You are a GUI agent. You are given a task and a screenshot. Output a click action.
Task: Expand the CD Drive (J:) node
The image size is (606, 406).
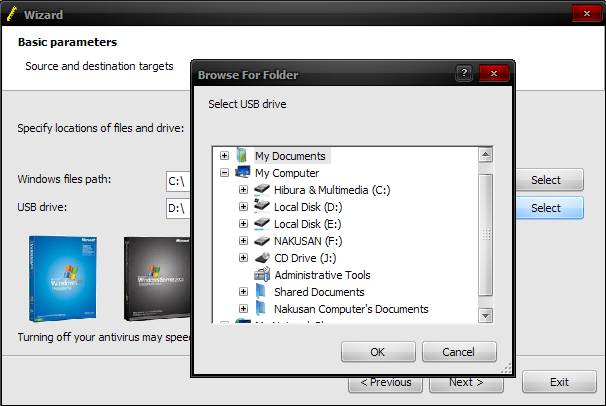[243, 258]
